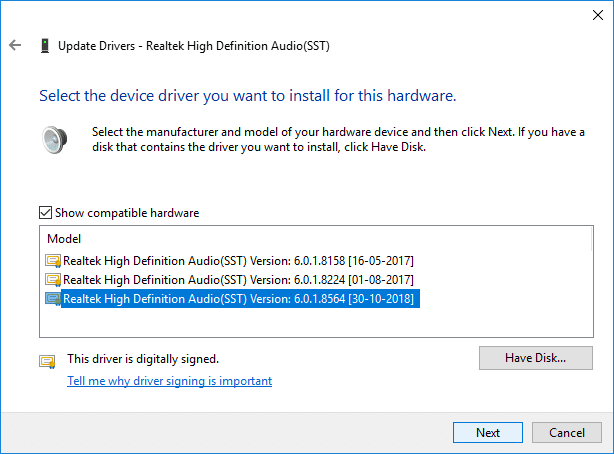Close the Update Drivers window
The height and width of the screenshot is (454, 614).
590,15
